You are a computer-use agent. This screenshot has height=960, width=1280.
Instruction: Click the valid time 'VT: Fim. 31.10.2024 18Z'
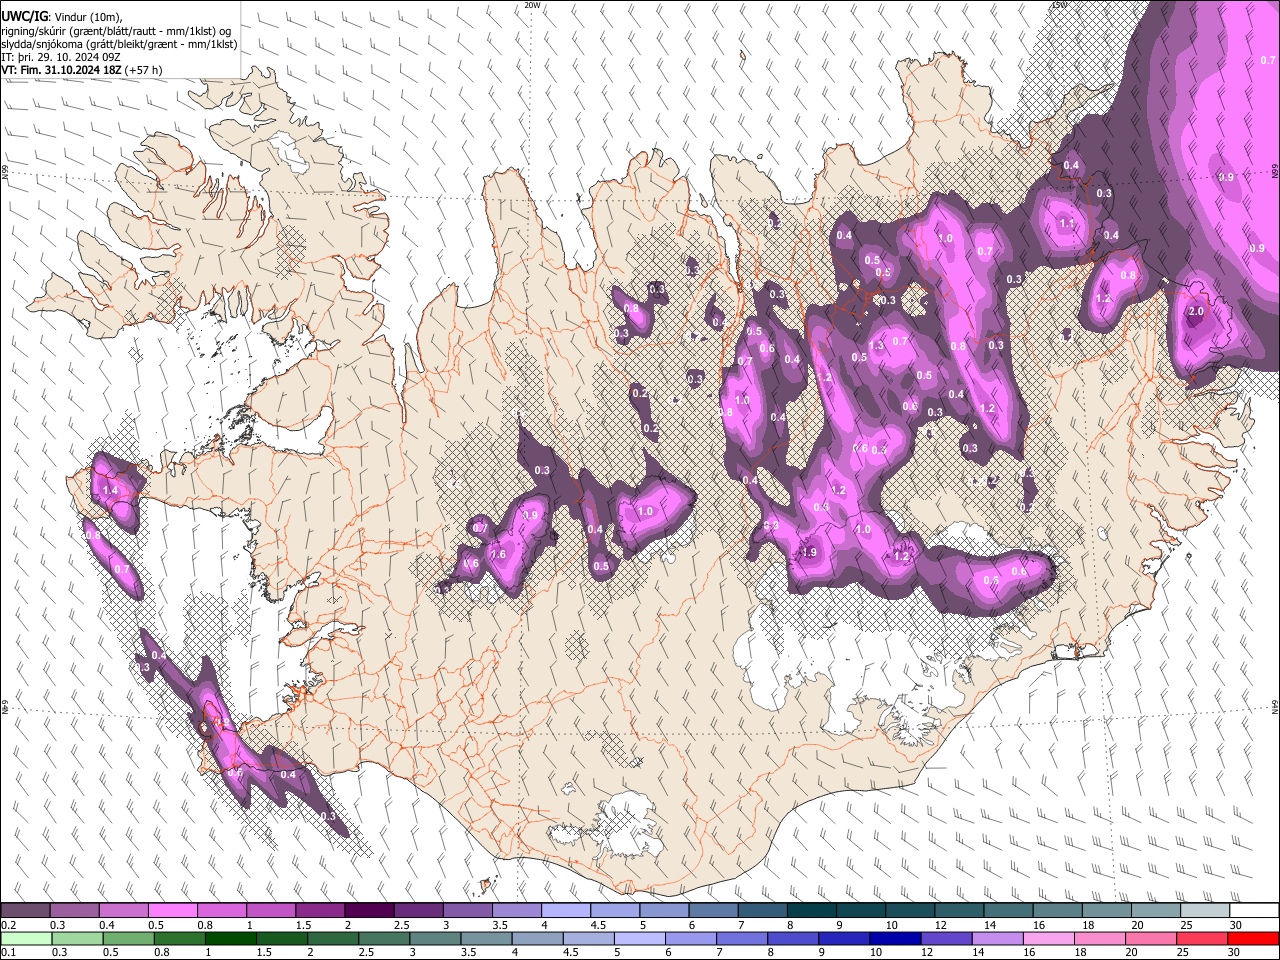tap(62, 70)
